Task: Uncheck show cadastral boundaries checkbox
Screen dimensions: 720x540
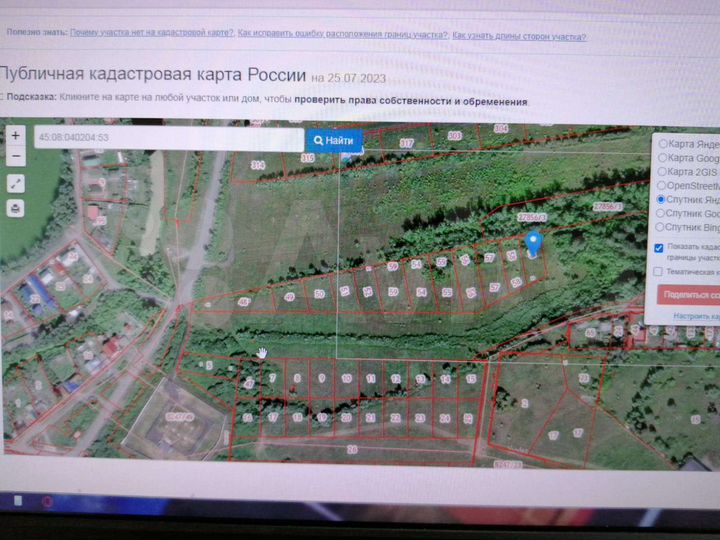Action: [659, 248]
